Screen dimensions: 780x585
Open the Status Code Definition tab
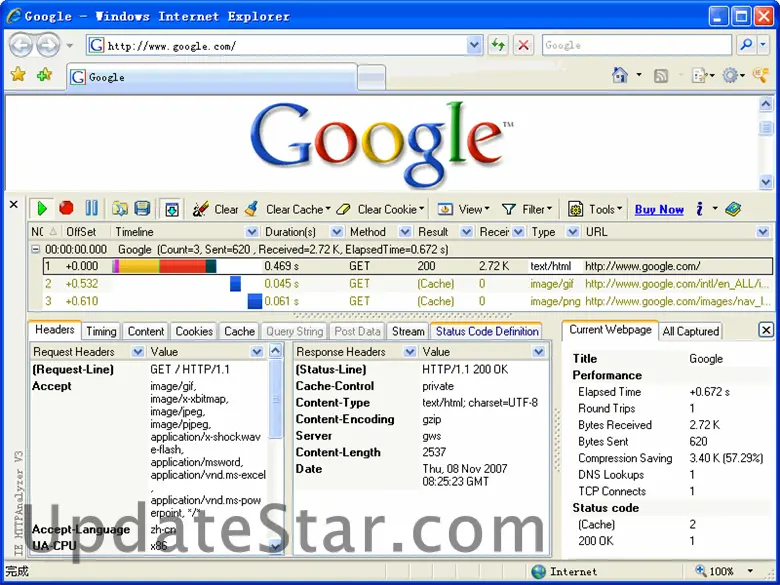[487, 331]
